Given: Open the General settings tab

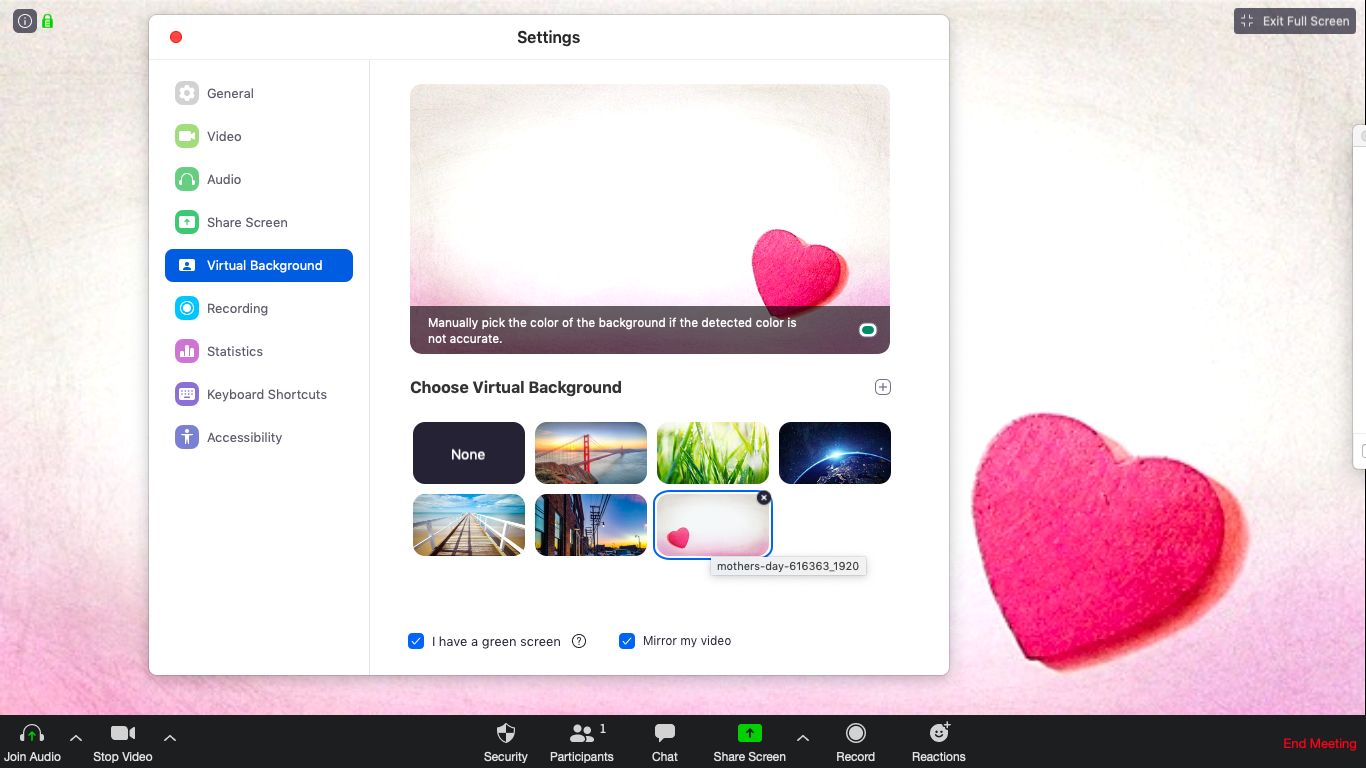Looking at the screenshot, I should pyautogui.click(x=259, y=93).
